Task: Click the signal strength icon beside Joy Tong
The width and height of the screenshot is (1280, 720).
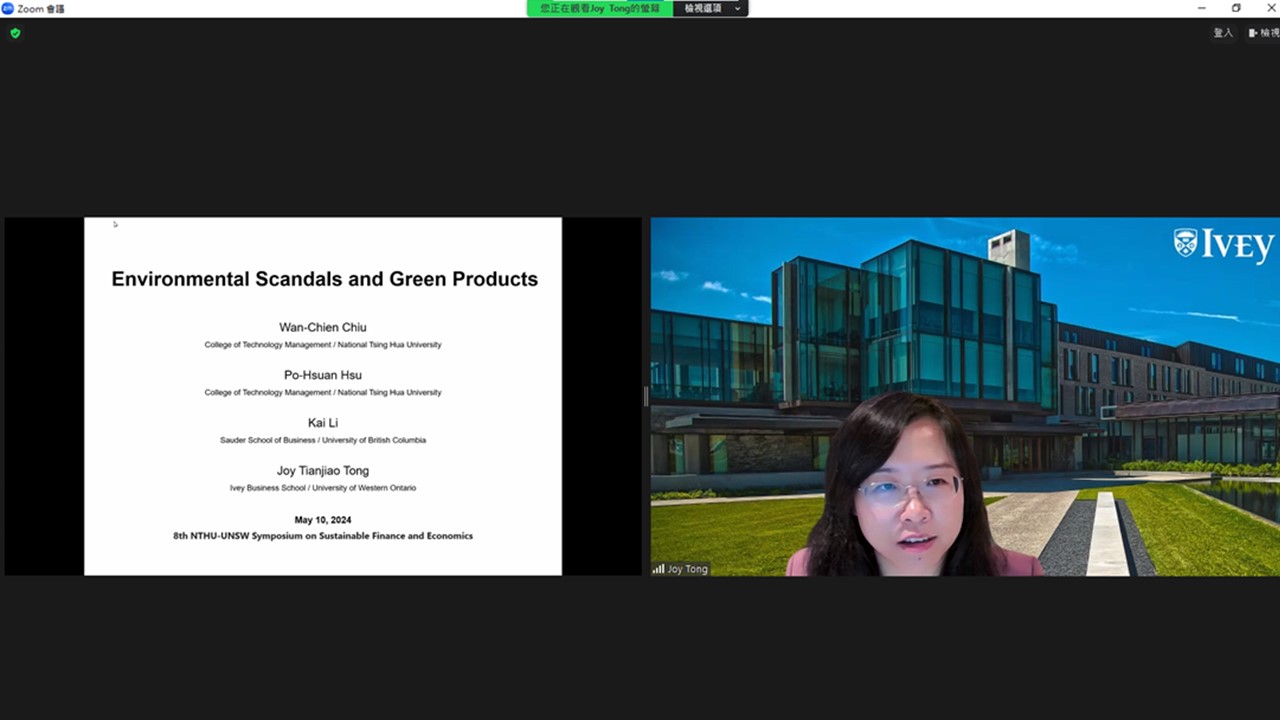Action: click(659, 569)
